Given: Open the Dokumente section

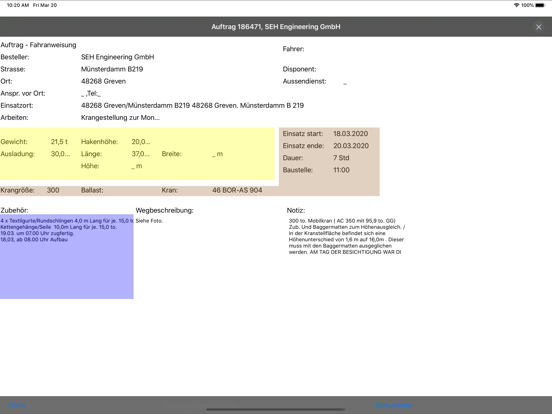Looking at the screenshot, I should coord(394,405).
